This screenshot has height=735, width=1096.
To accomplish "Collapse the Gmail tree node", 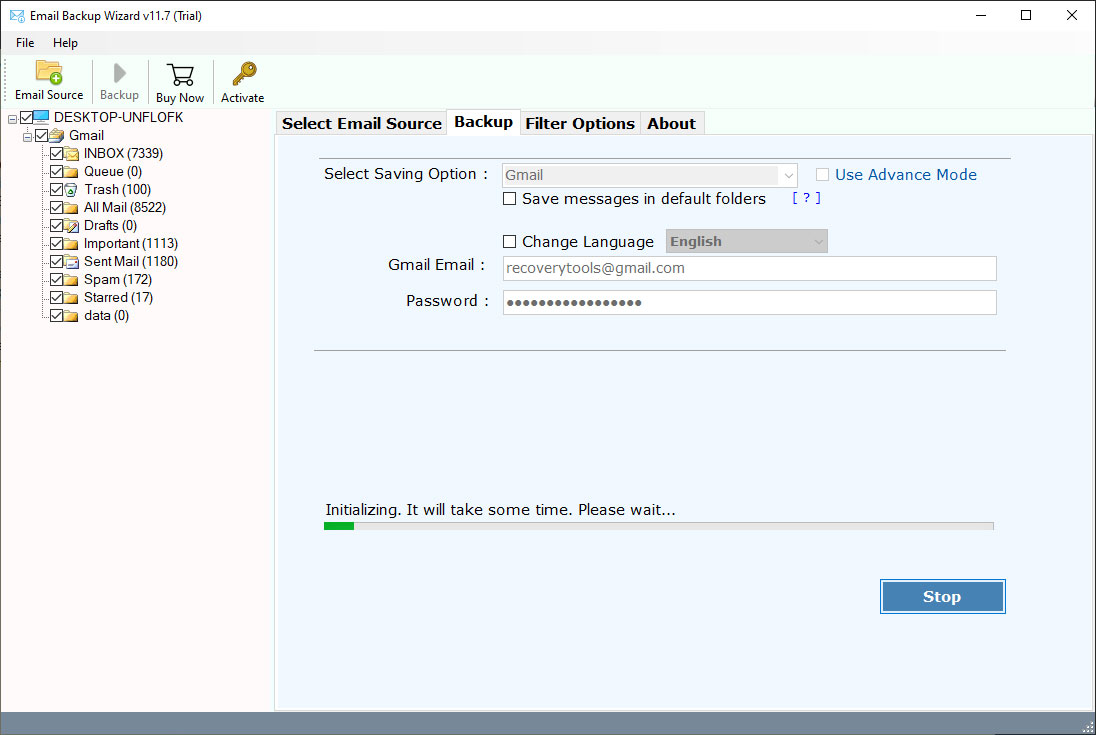I will click(27, 137).
